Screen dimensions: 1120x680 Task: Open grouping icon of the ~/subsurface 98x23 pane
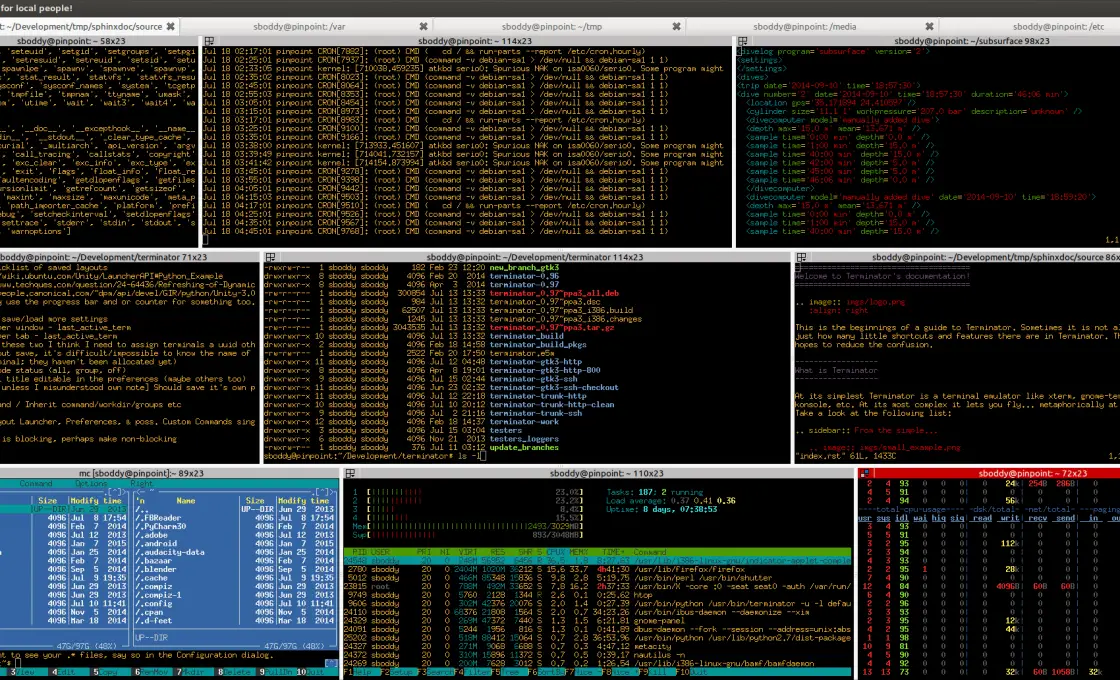click(743, 41)
